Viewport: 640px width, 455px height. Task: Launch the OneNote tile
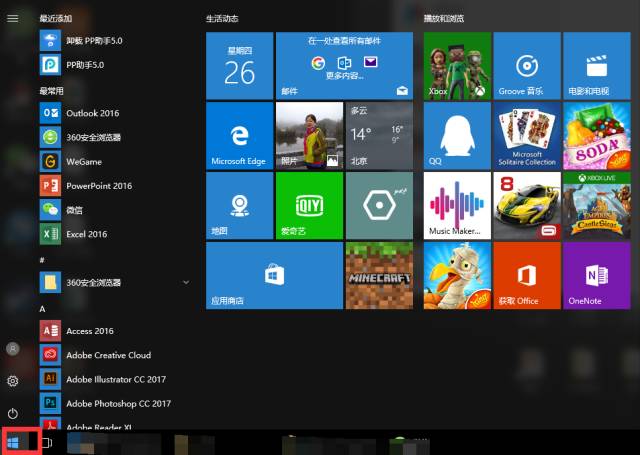[597, 276]
